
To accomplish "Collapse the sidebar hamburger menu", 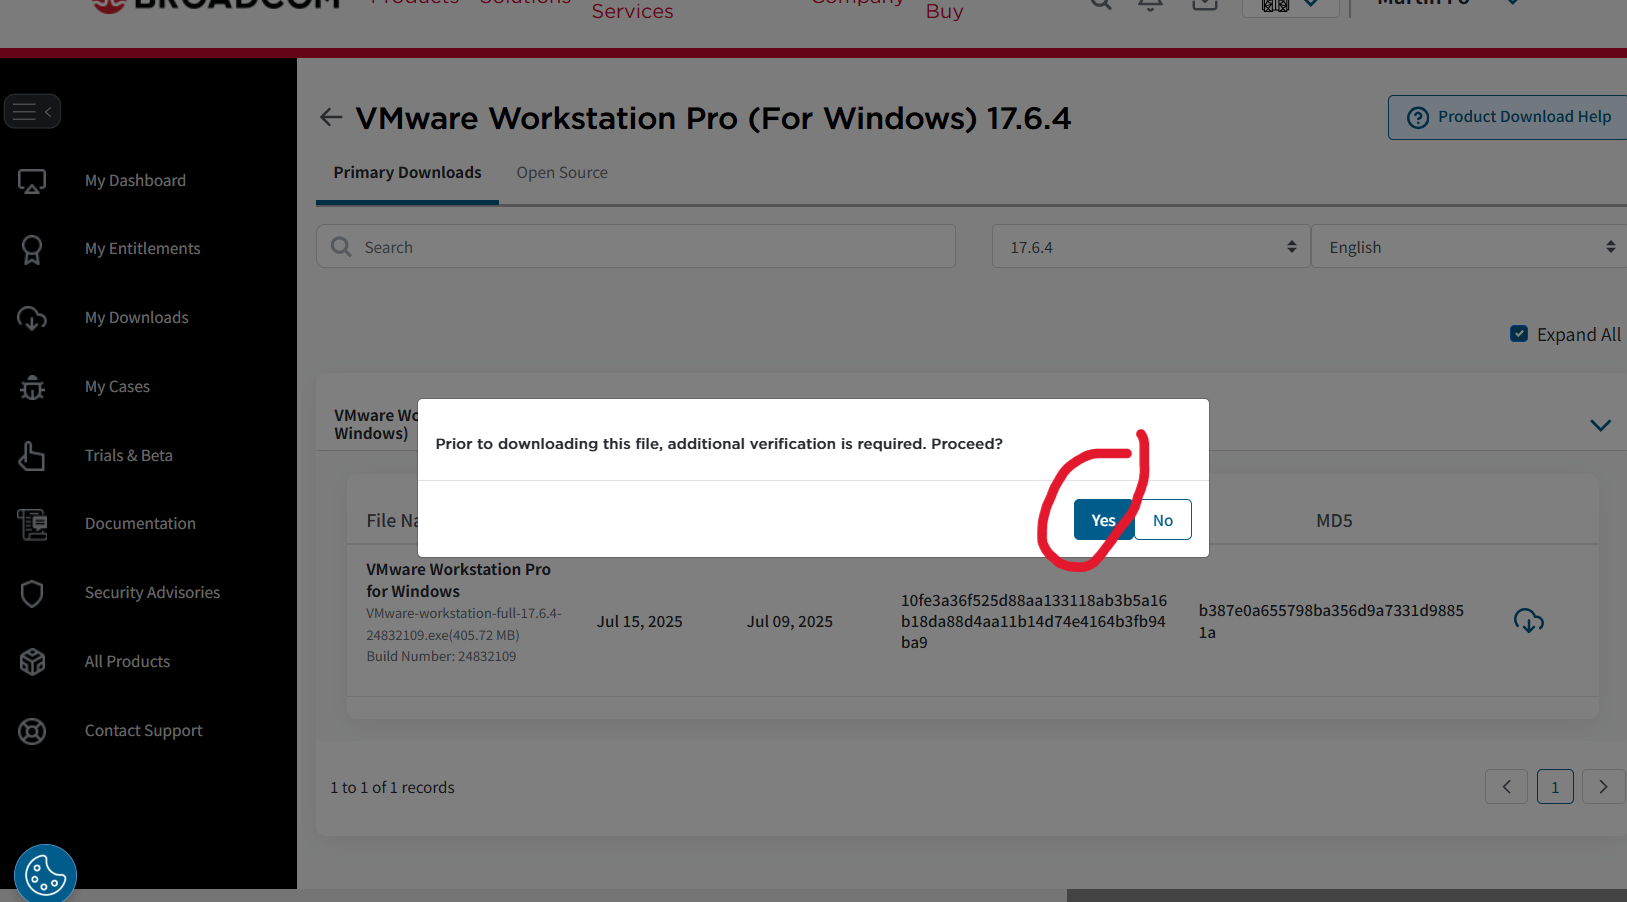I will (x=32, y=111).
